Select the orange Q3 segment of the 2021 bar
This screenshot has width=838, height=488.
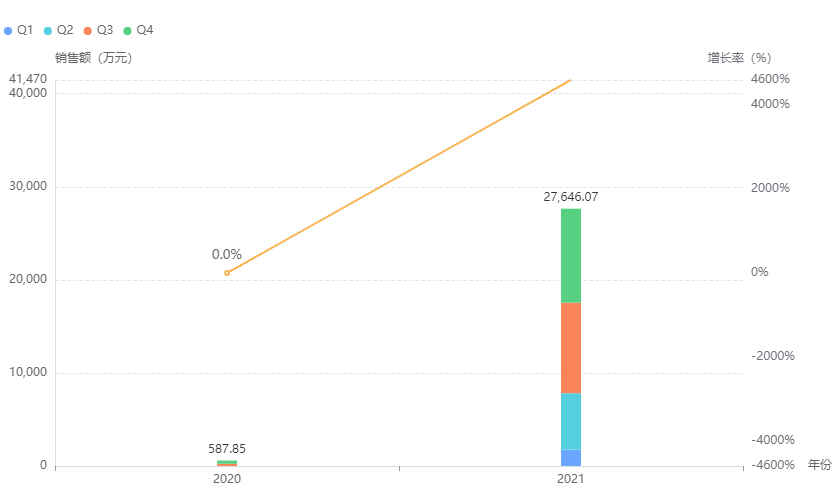coord(570,348)
